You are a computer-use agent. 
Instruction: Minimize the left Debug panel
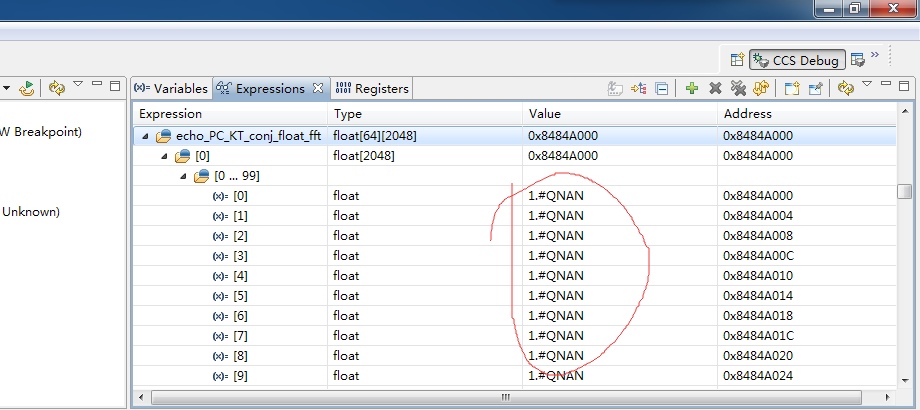point(97,84)
